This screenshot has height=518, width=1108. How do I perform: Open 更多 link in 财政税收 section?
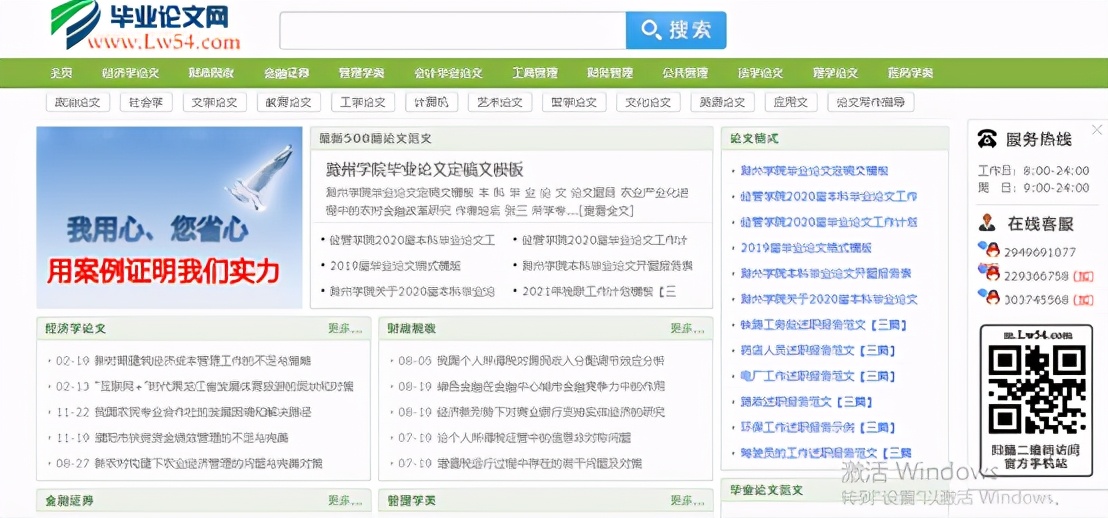pyautogui.click(x=688, y=329)
